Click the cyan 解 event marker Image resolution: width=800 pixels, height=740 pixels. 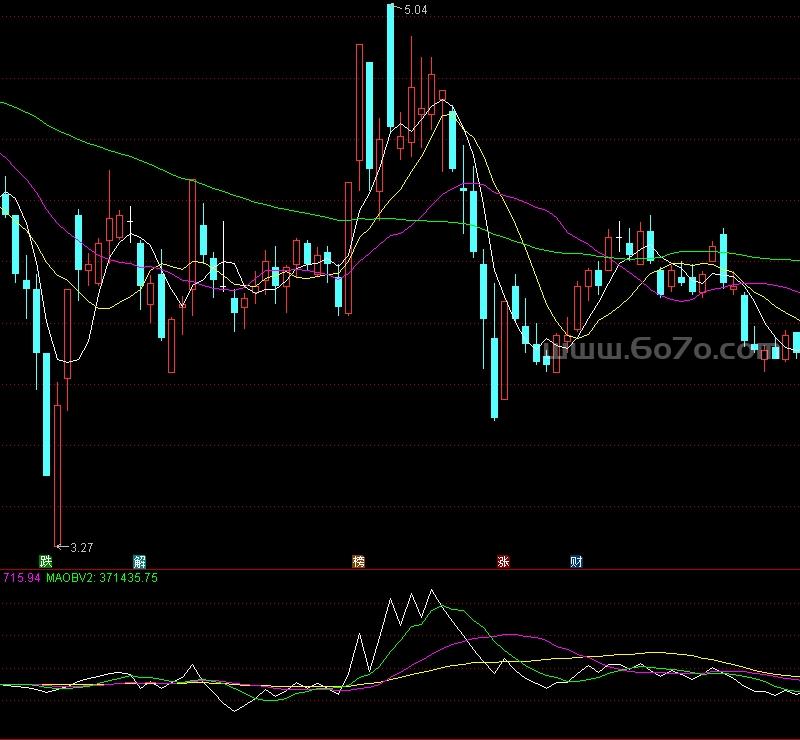point(139,561)
